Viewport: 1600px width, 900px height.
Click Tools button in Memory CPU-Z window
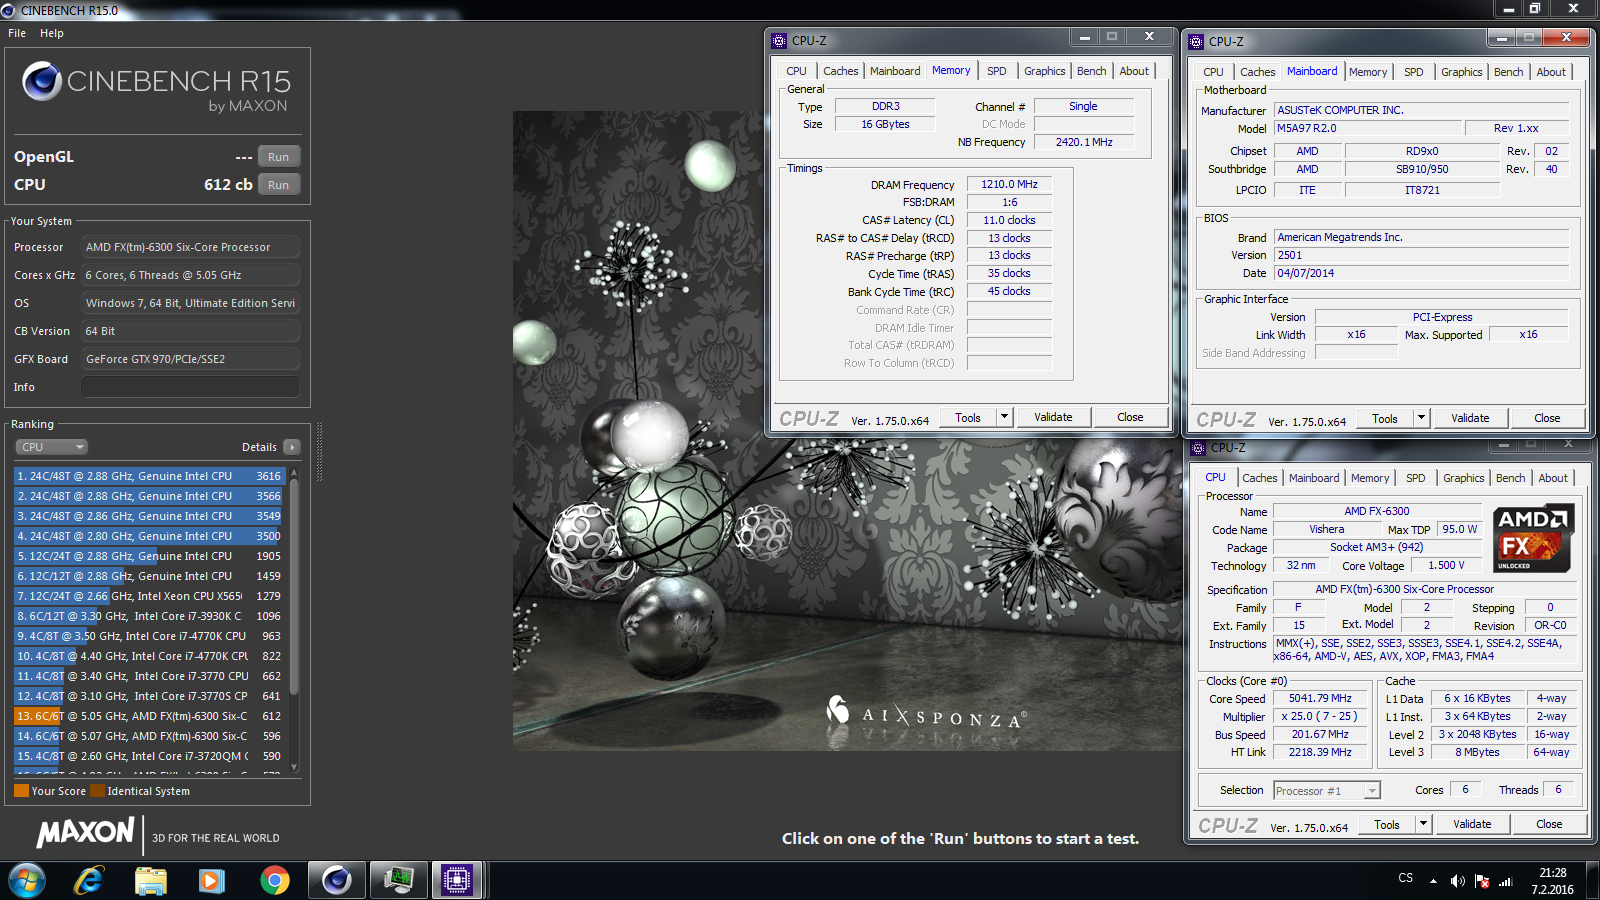pos(968,418)
